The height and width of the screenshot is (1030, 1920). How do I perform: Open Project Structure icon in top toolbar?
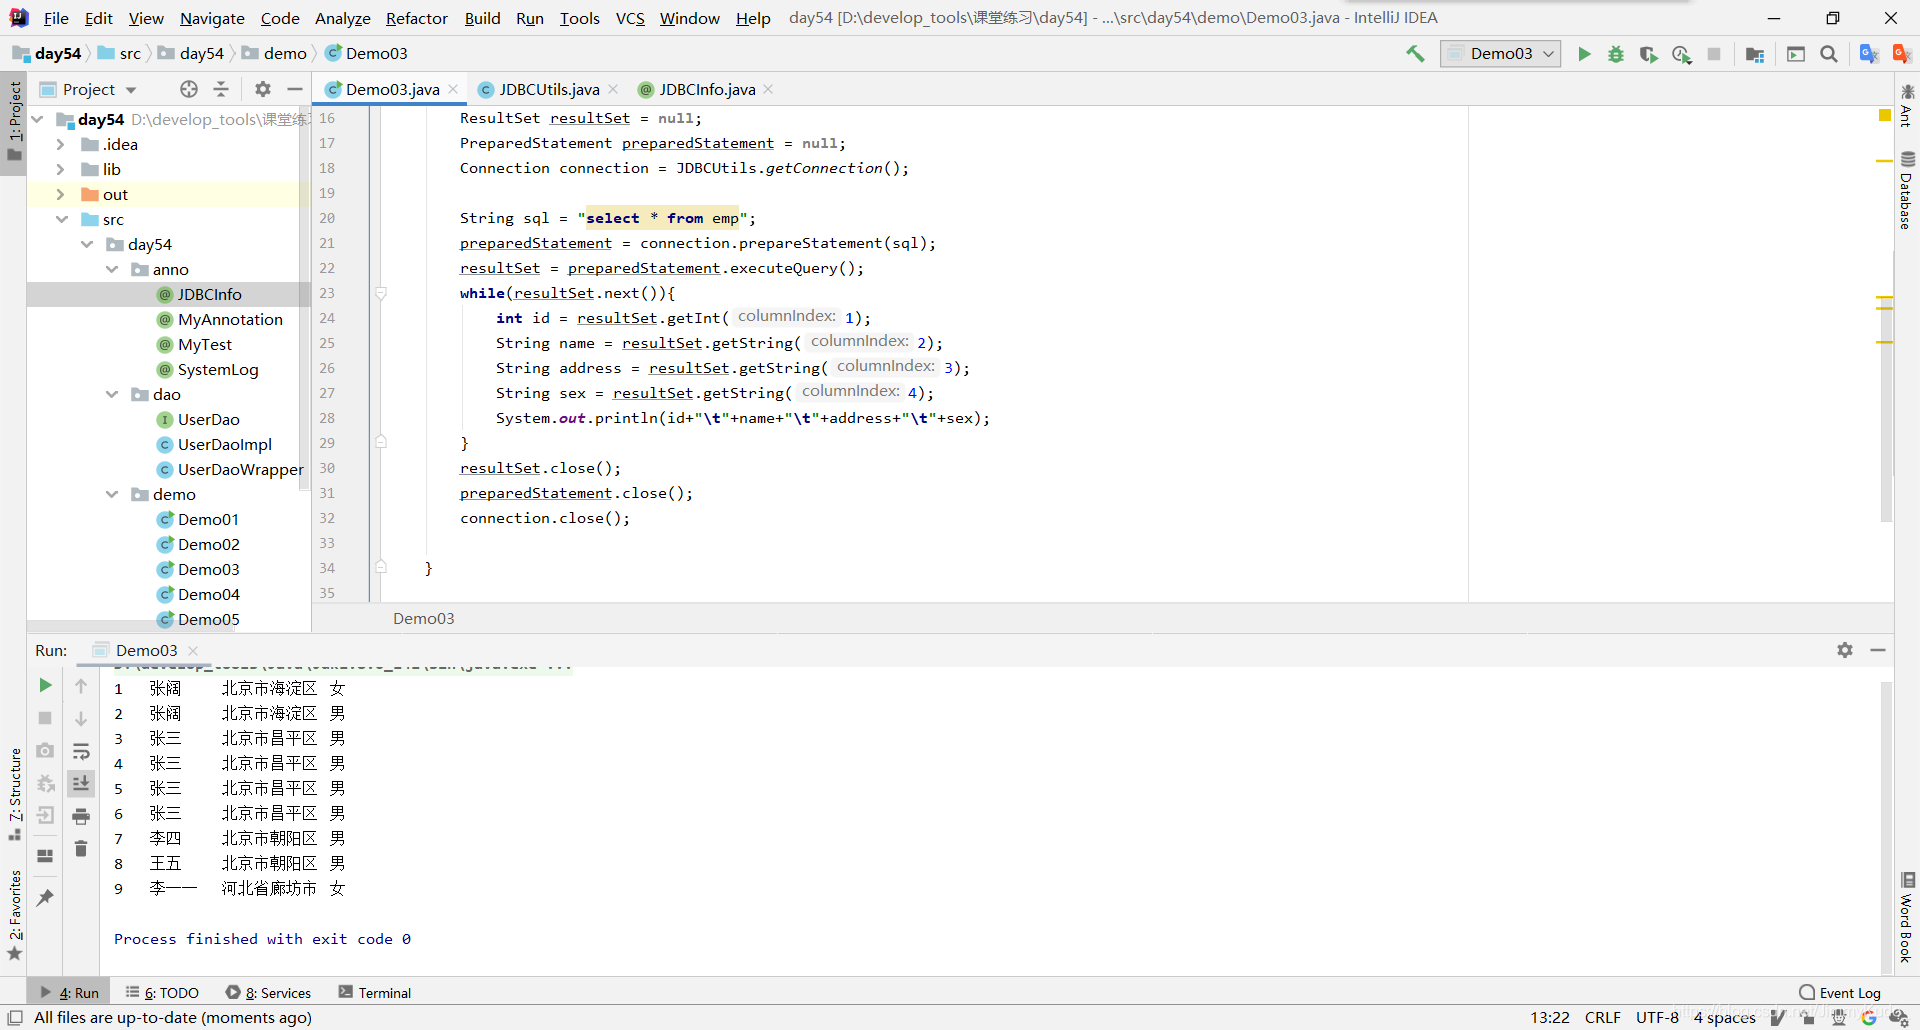[x=1754, y=54]
